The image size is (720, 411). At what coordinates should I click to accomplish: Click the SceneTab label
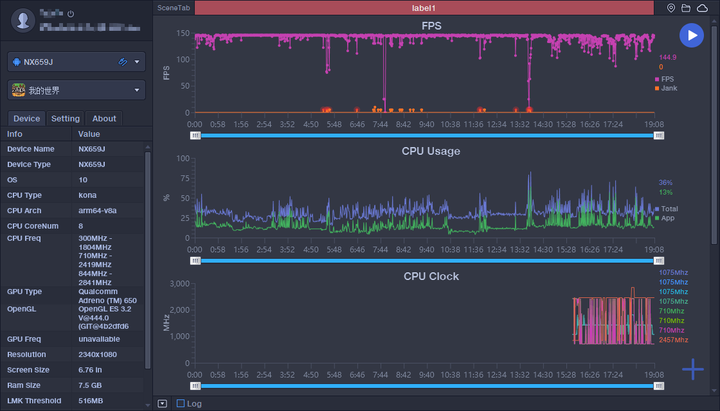coord(174,8)
